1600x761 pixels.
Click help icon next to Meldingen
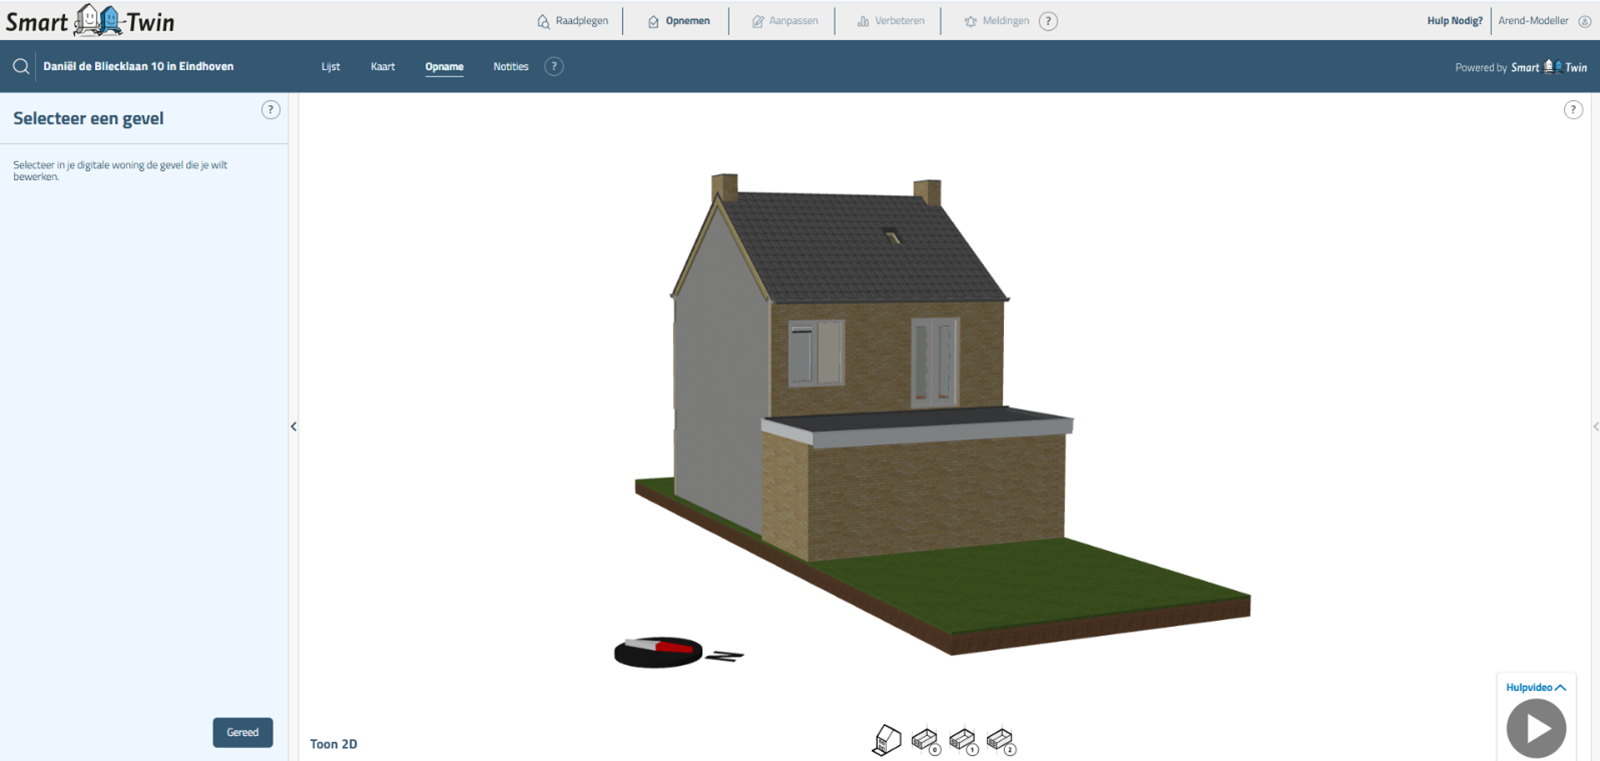click(1048, 21)
